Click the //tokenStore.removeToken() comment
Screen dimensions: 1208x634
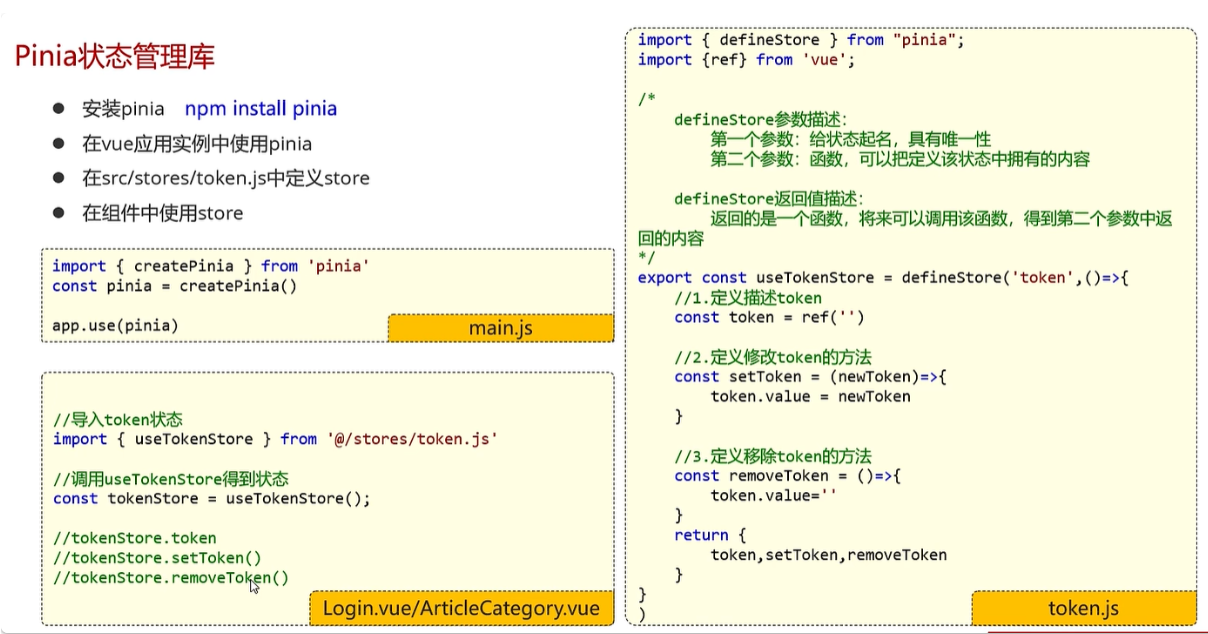click(170, 577)
